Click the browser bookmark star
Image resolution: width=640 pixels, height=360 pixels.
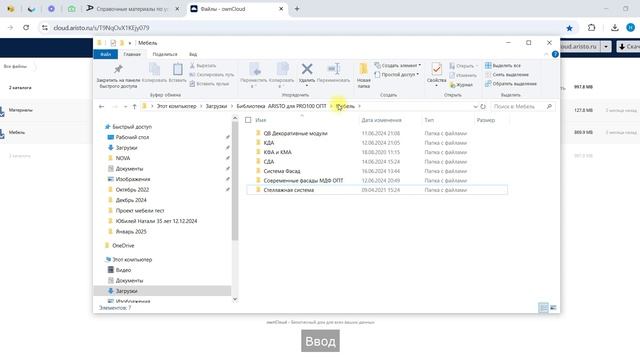pyautogui.click(x=569, y=28)
